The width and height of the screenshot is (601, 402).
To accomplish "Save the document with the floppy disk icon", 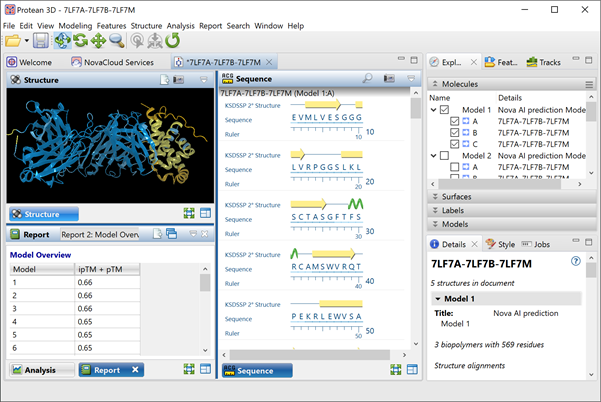I will click(x=41, y=40).
